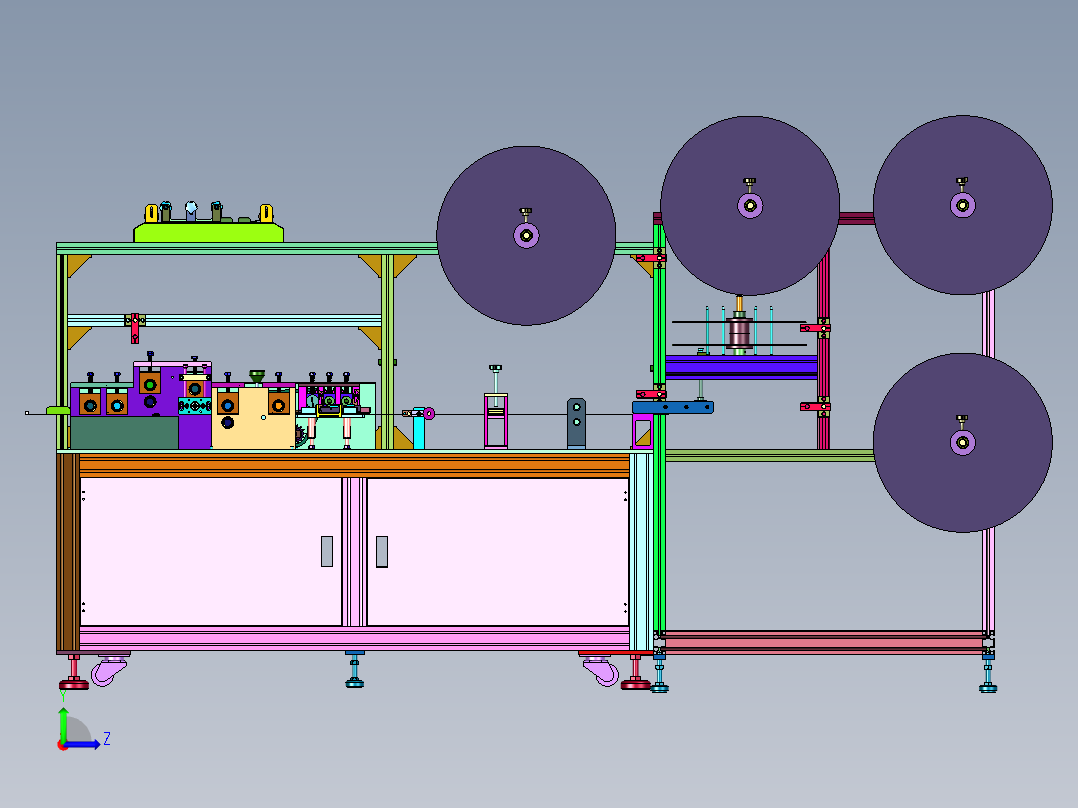Select the right cabinet door handle
The width and height of the screenshot is (1078, 808).
pyautogui.click(x=382, y=552)
